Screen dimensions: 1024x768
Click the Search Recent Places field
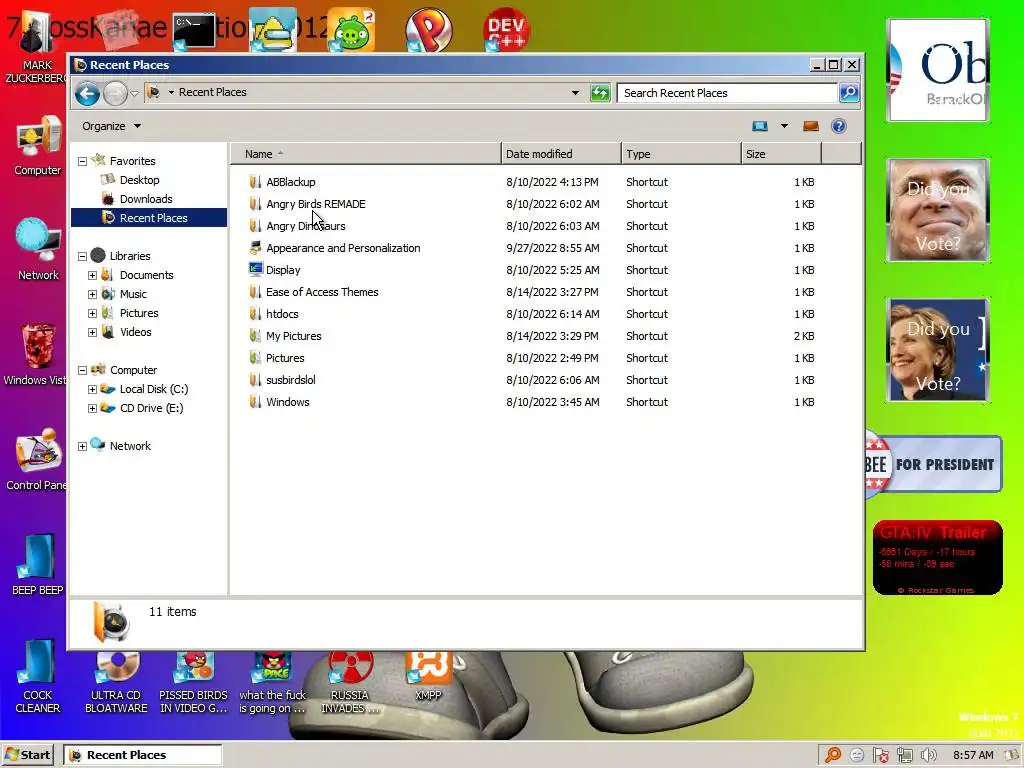tap(727, 93)
